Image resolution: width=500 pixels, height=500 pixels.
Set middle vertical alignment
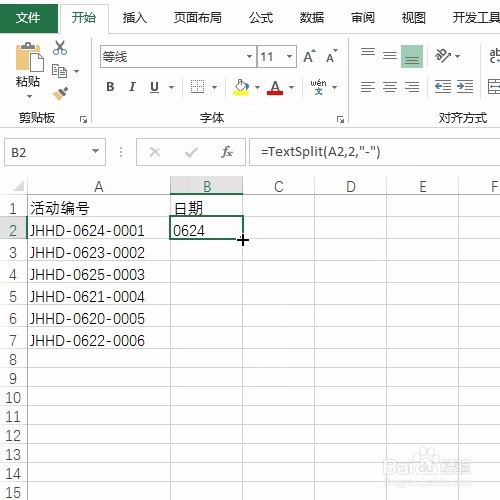(390, 56)
